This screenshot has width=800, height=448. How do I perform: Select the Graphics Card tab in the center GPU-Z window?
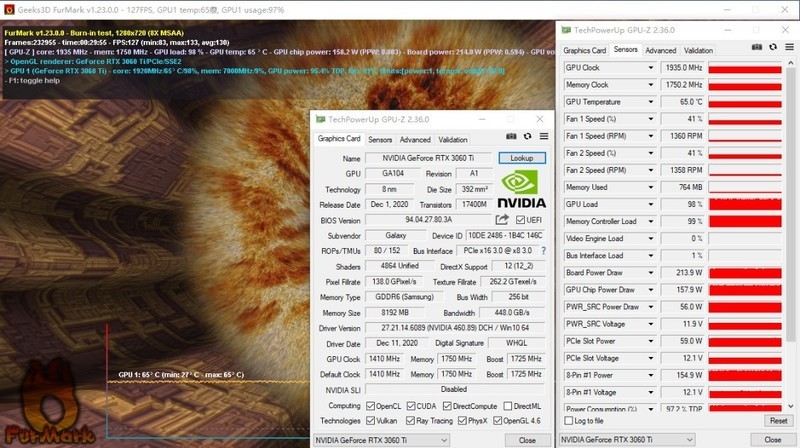339,139
